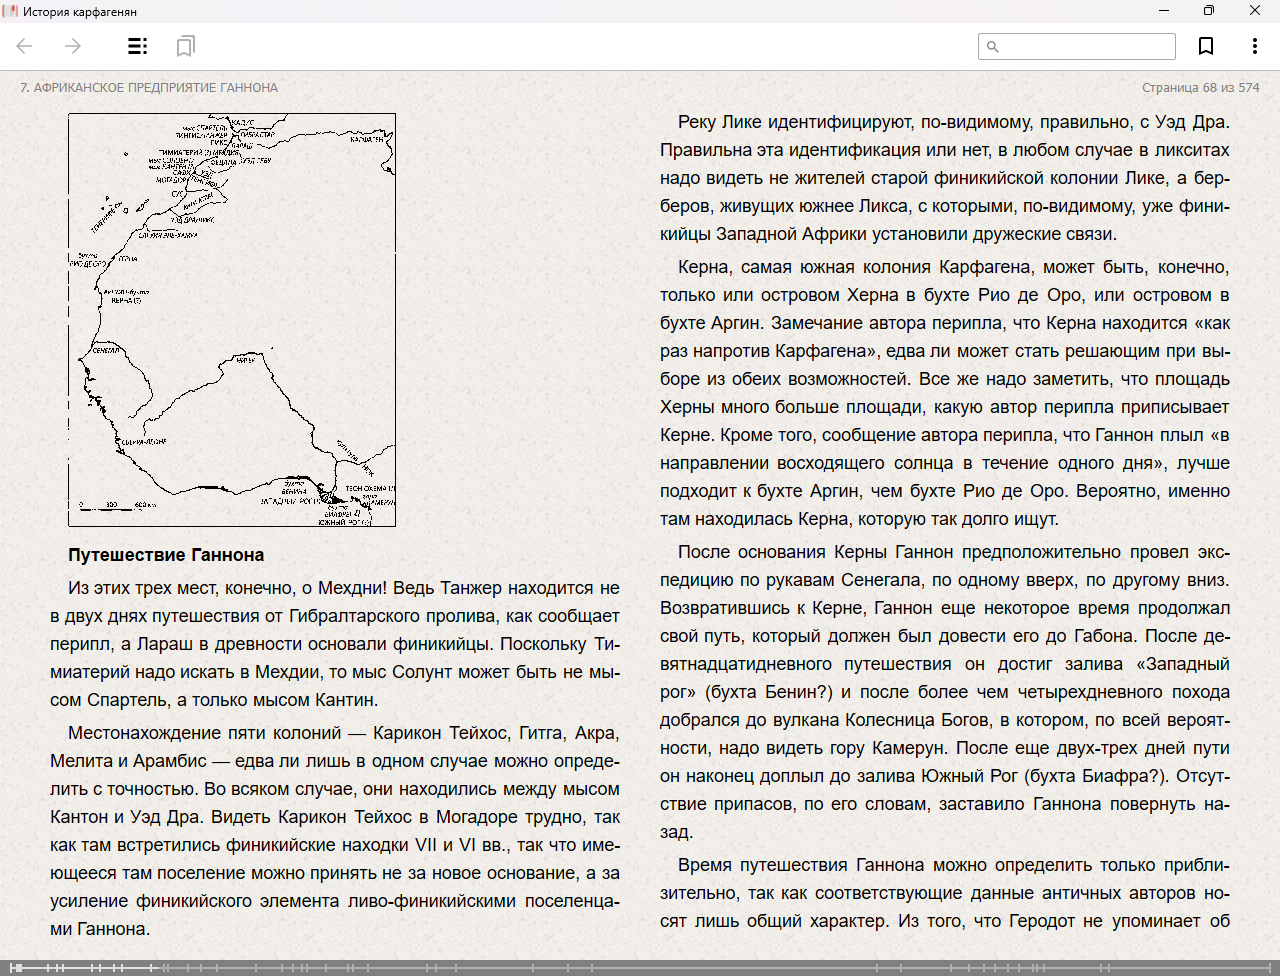Go forward with the right arrow
Screen dimensions: 1280x976
[73, 46]
